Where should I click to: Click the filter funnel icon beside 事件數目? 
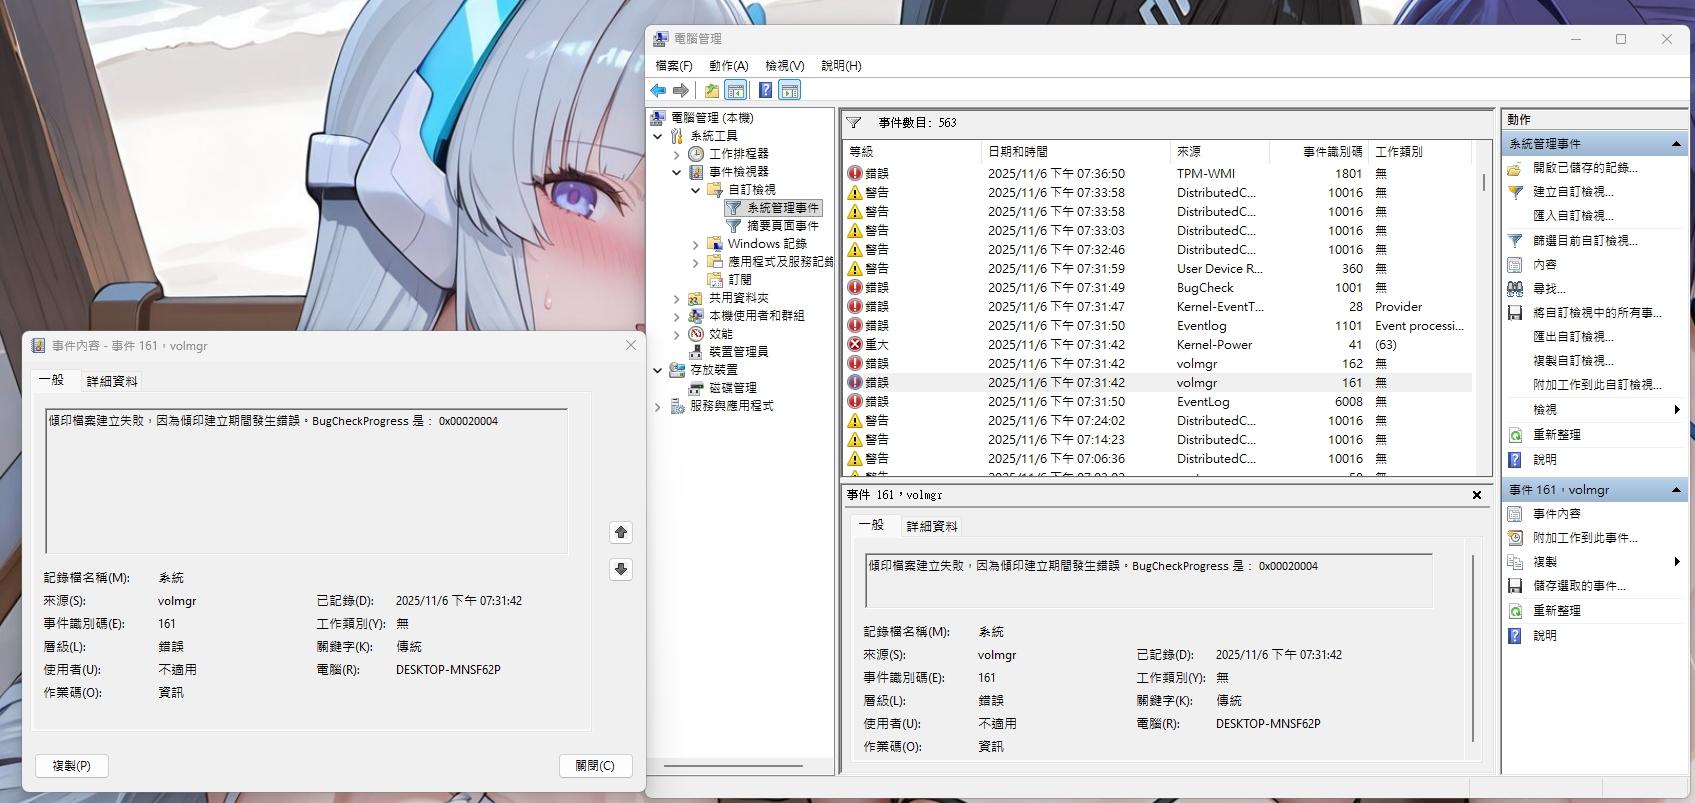(854, 123)
